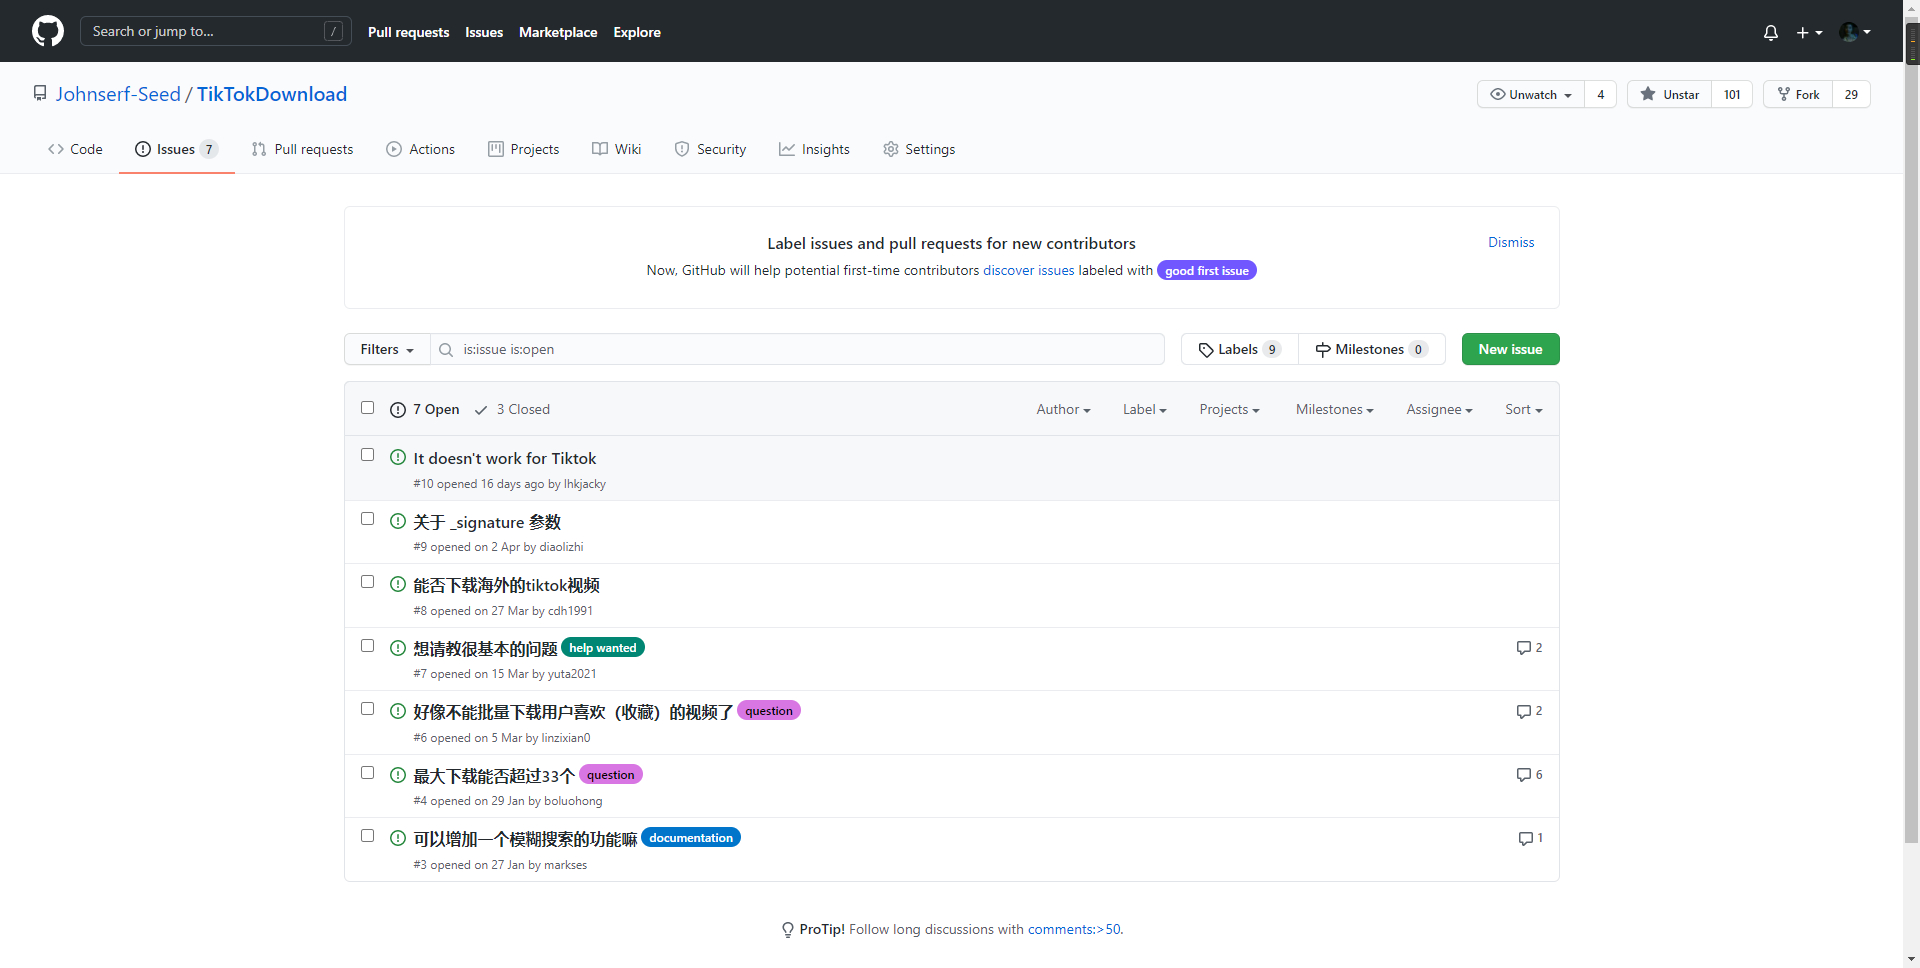The image size is (1920, 968).
Task: Open comments for issue #6
Action: [x=1529, y=711]
